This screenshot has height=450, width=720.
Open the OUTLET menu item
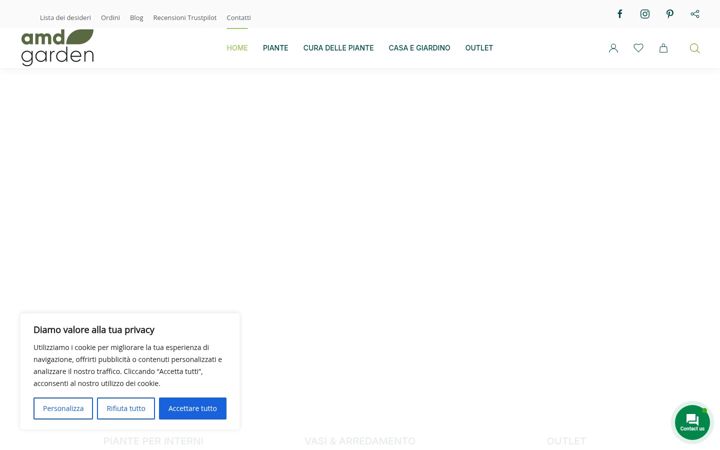click(479, 48)
